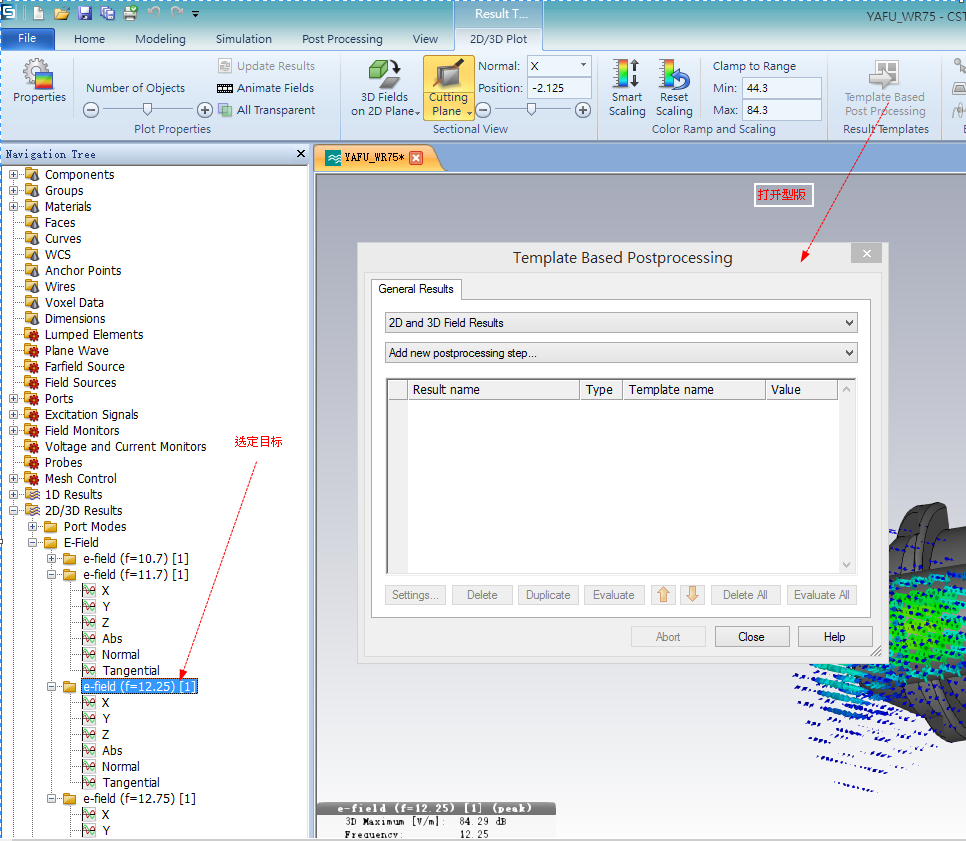Decrease Number of Objects with minus icon

pyautogui.click(x=91, y=110)
